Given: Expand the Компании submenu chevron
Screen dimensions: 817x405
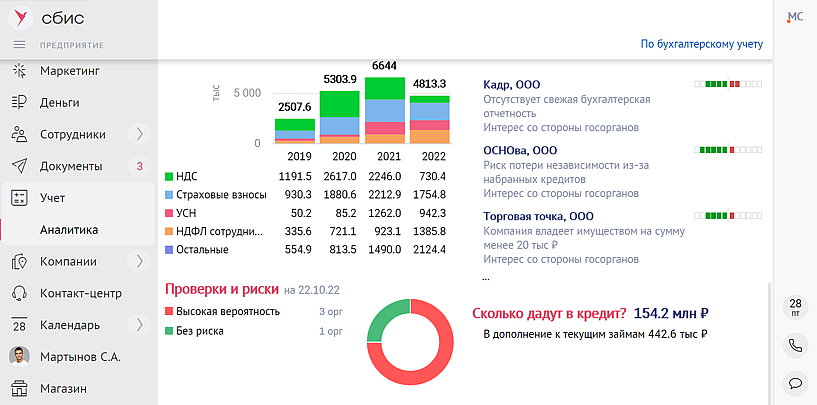Looking at the screenshot, I should tap(139, 262).
